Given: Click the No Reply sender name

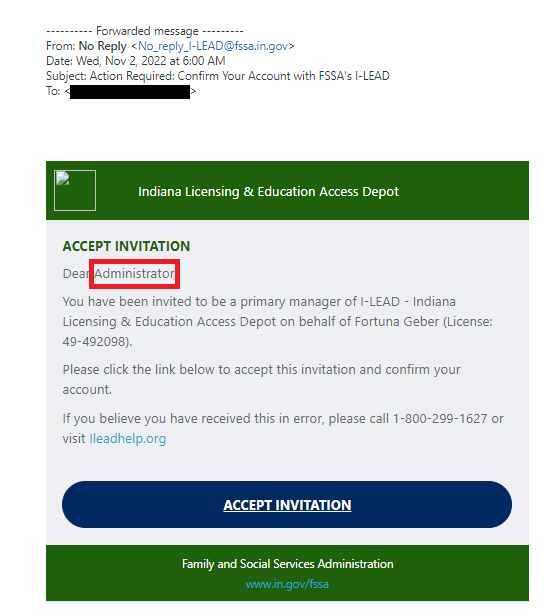Looking at the screenshot, I should coord(103,46).
